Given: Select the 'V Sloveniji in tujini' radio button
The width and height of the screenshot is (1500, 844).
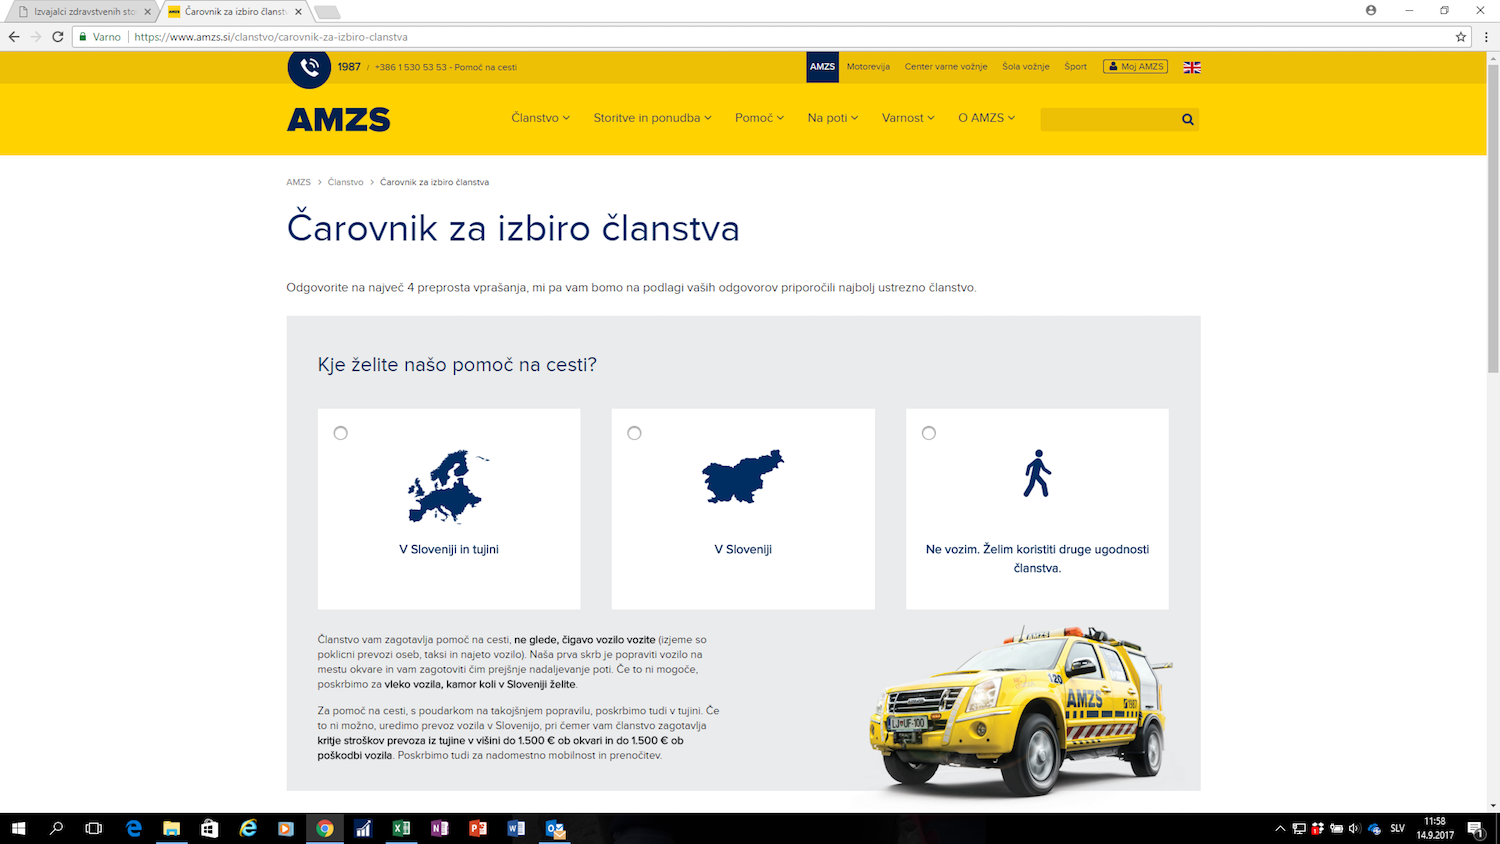Looking at the screenshot, I should point(341,433).
